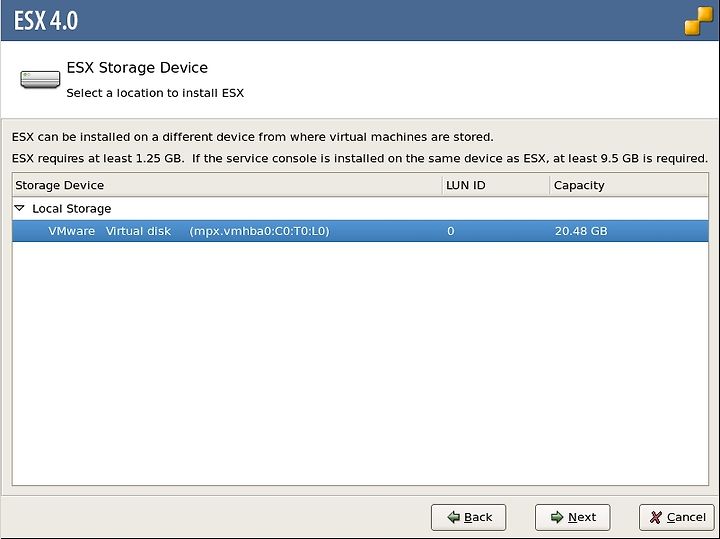Click the green right arrow on Next
The width and height of the screenshot is (720, 539).
click(557, 517)
